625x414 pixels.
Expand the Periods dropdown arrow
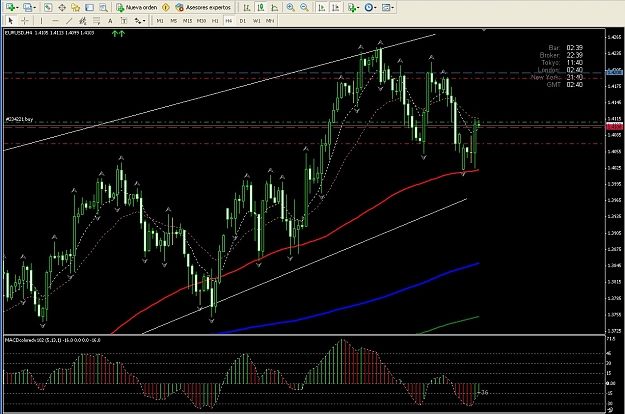[375, 8]
